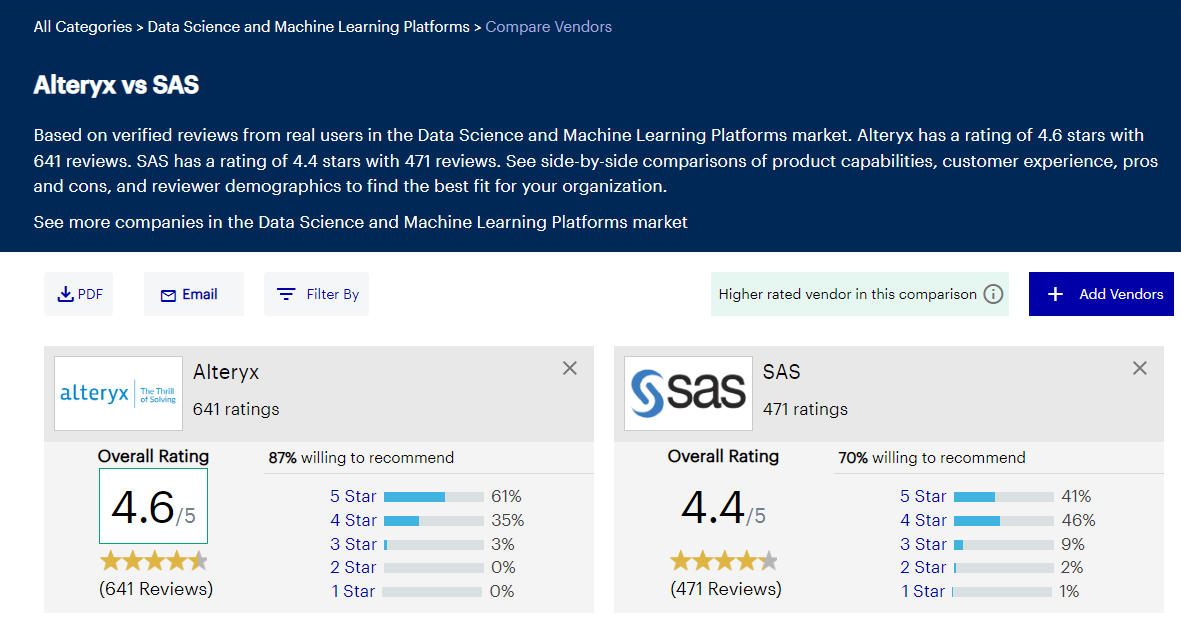Screen dimensions: 1181x622
Task: Open SAS (471 Reviews) text
Action: click(726, 589)
